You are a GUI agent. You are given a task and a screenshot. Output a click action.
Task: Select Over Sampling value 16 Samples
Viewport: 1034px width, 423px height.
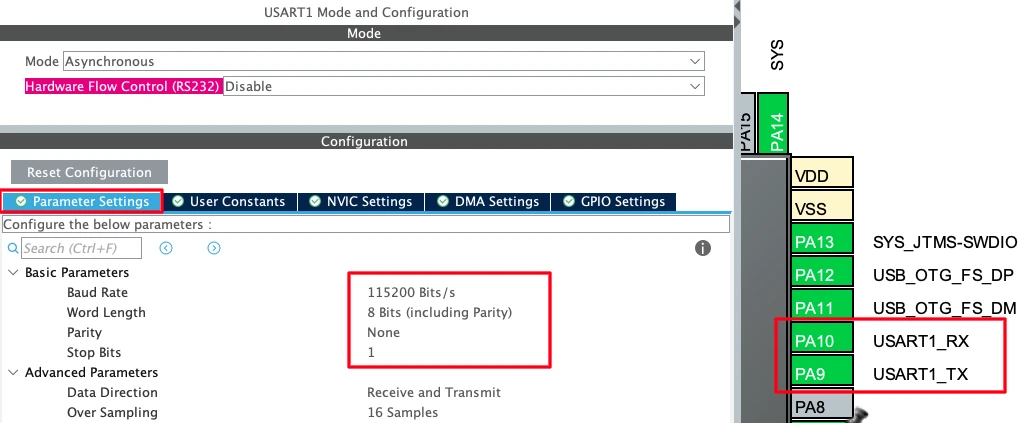point(402,413)
